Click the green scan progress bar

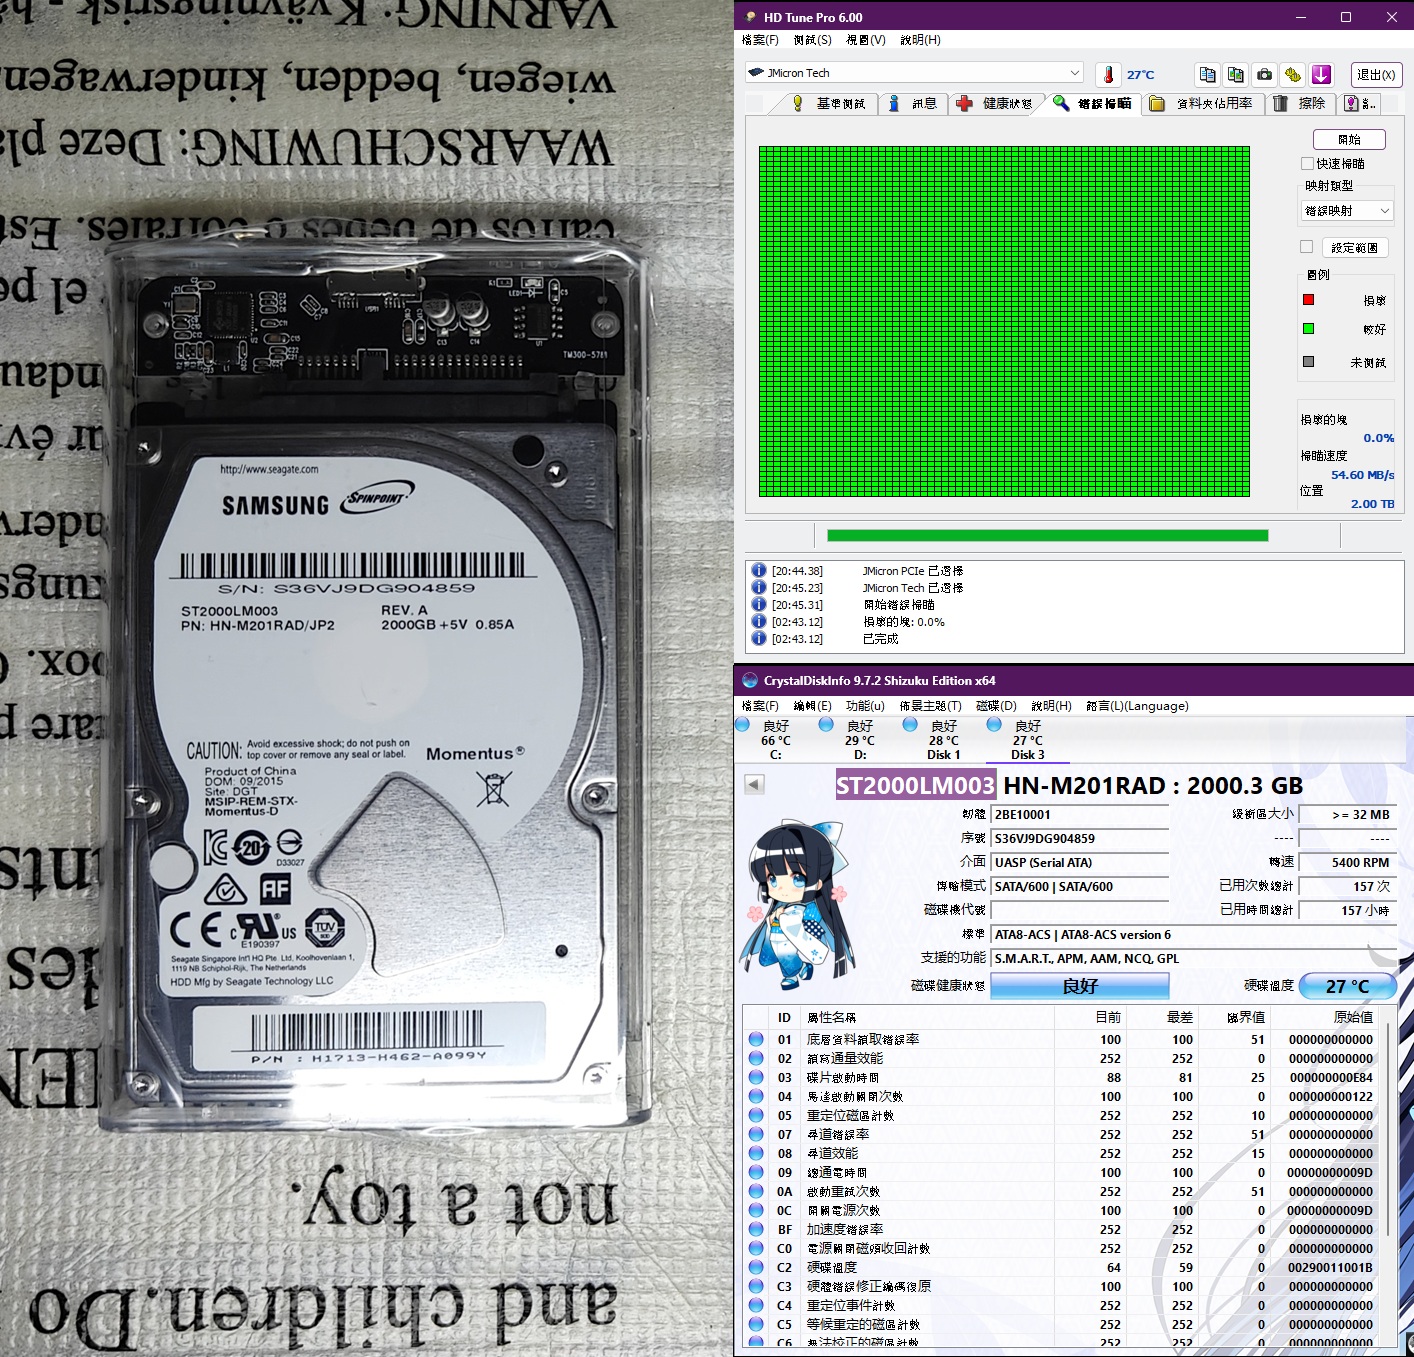tap(1047, 536)
